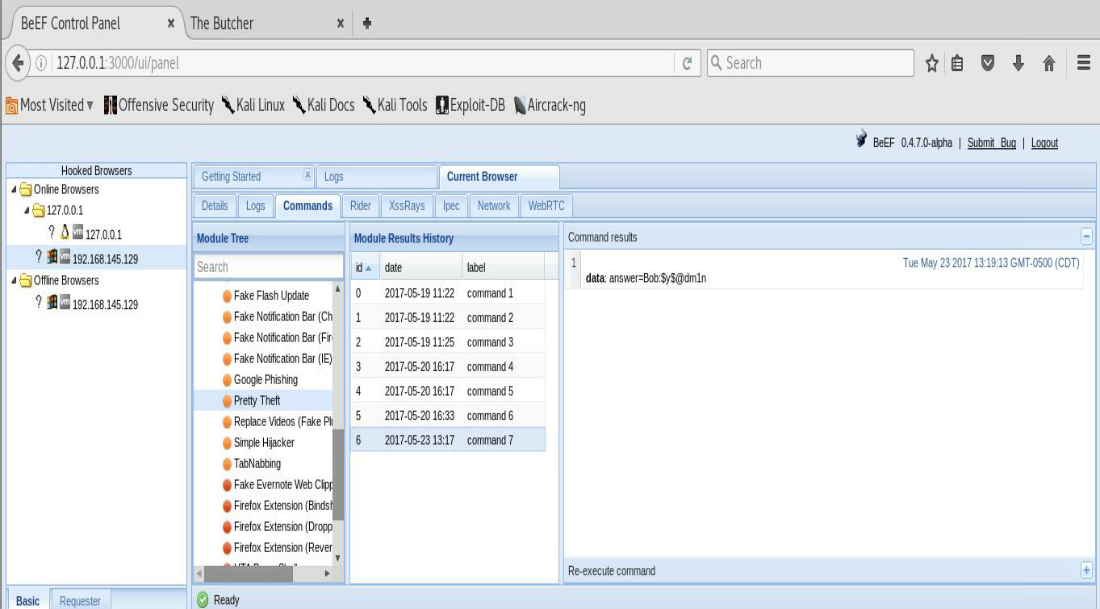Collapse the Command results panel
The height and width of the screenshot is (609, 1100).
(x=1086, y=236)
